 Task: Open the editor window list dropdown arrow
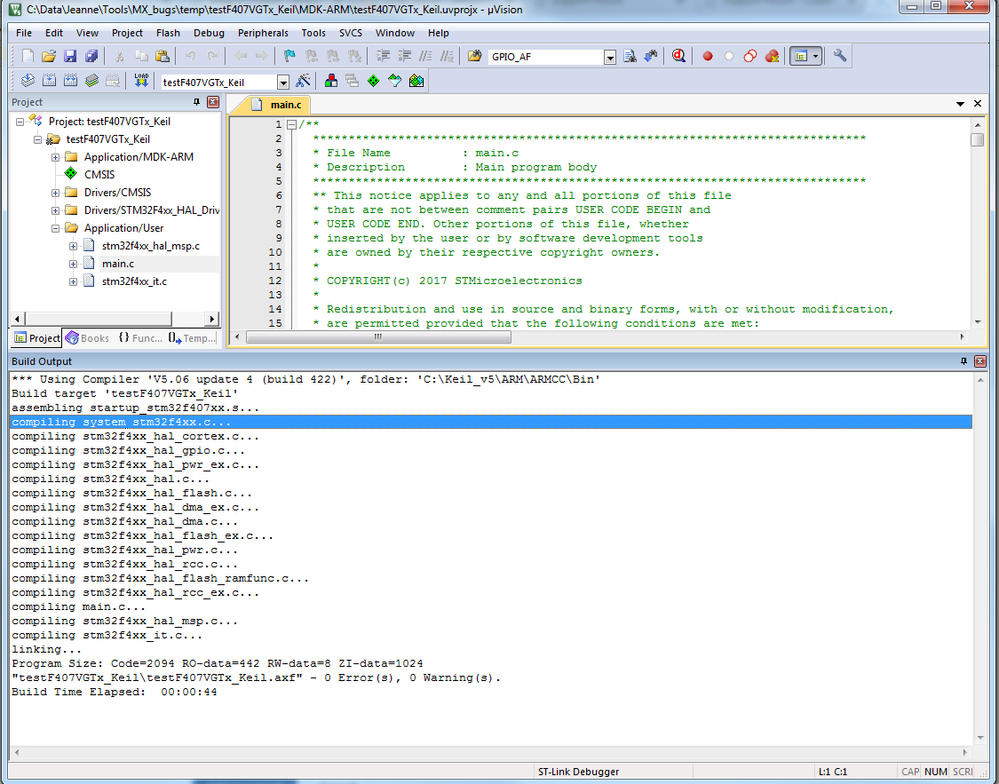(960, 104)
